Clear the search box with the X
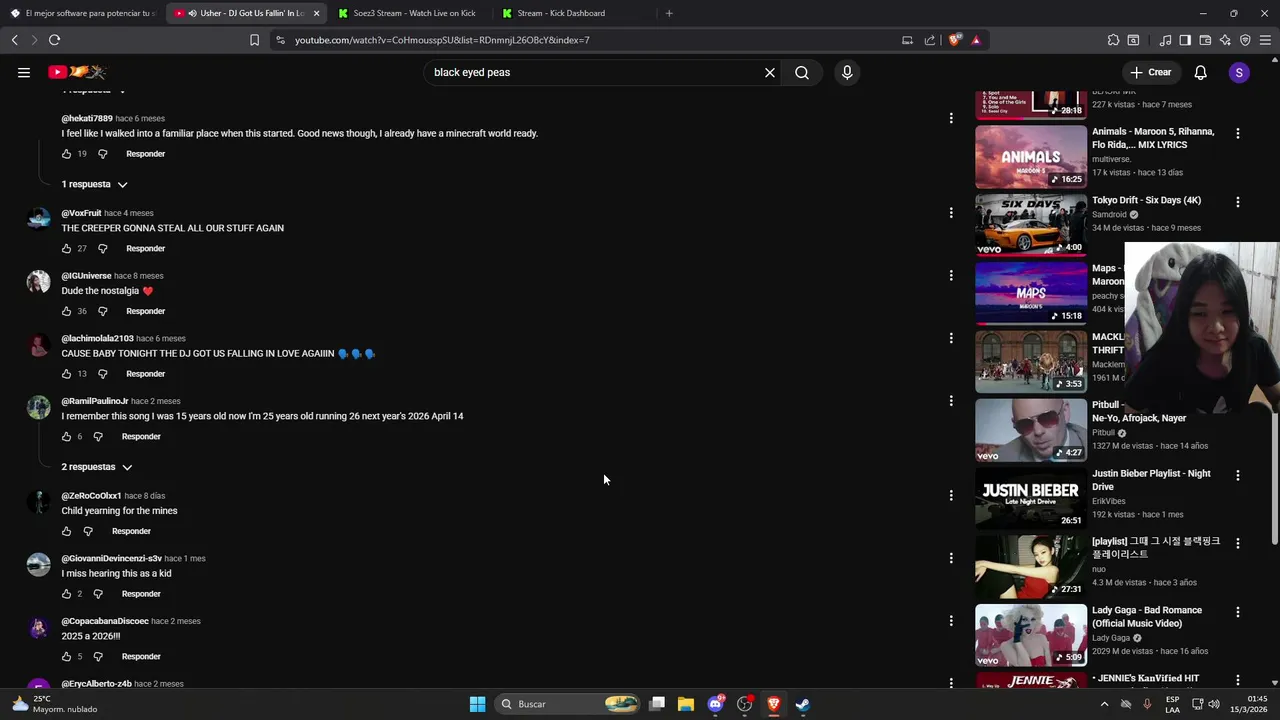The height and width of the screenshot is (720, 1280). pos(770,72)
